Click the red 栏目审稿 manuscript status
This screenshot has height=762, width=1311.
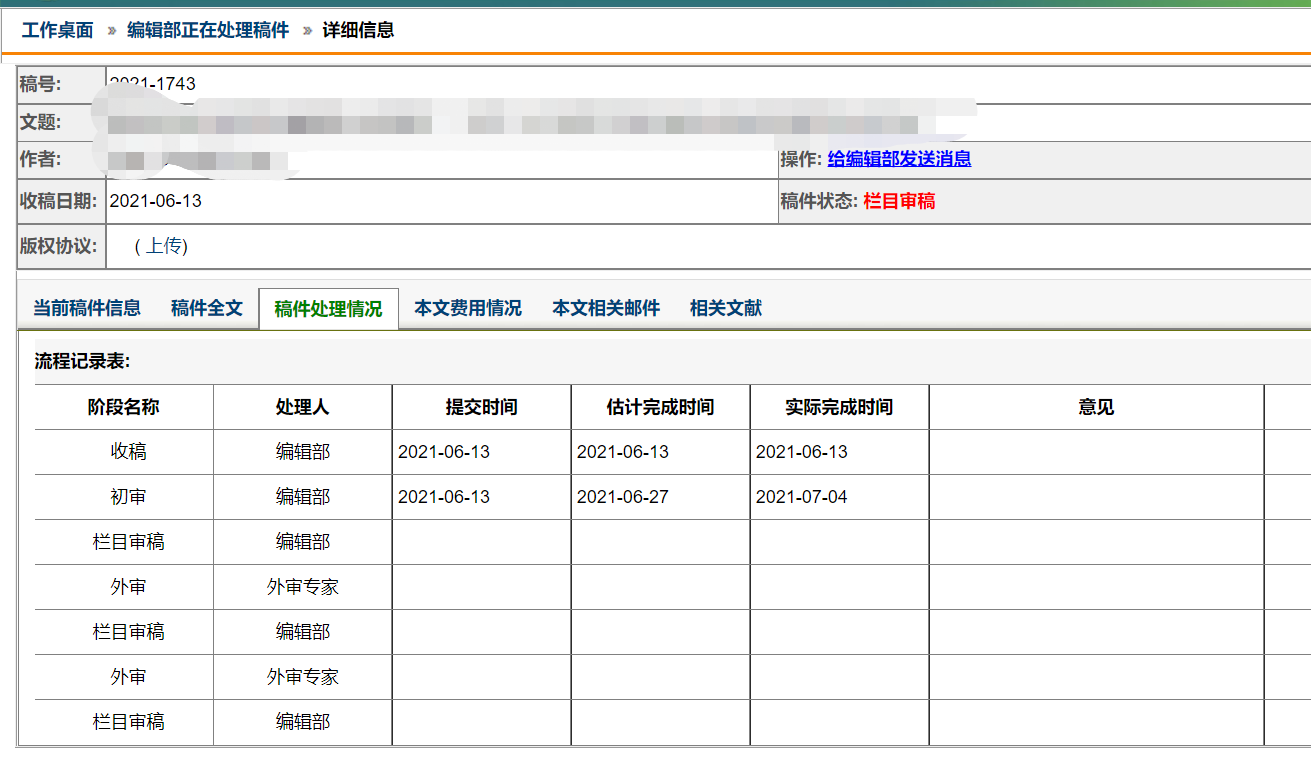point(899,201)
